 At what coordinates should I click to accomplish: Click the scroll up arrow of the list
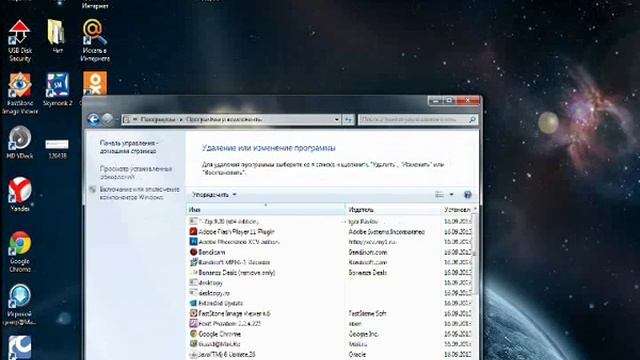pyautogui.click(x=475, y=209)
